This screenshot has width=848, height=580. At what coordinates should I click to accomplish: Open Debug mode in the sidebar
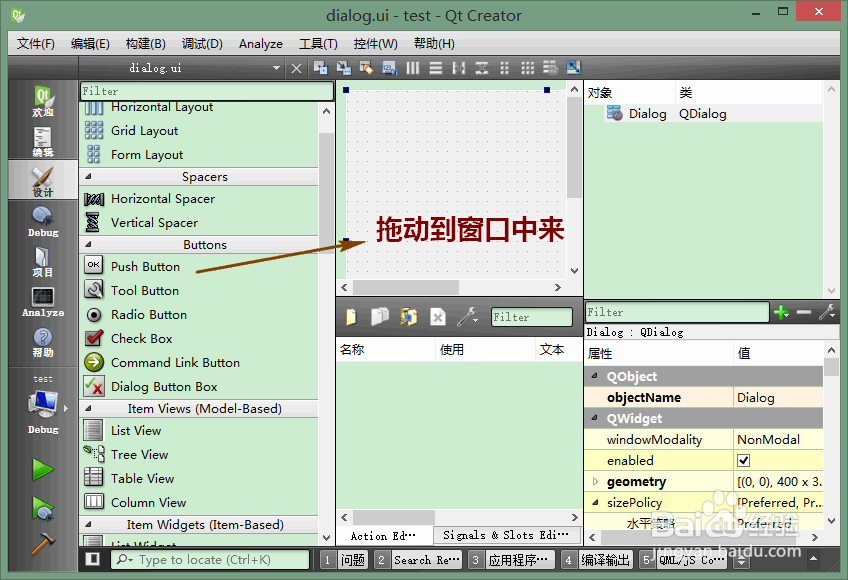(43, 221)
